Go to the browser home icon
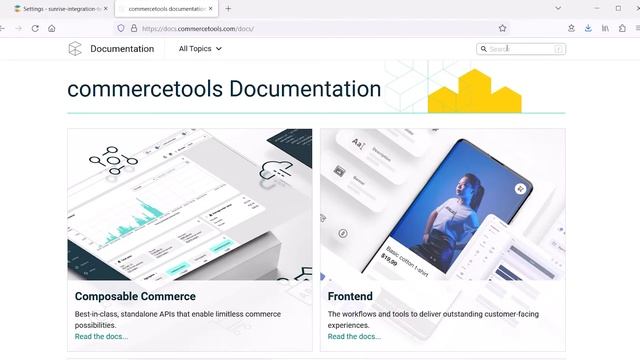This screenshot has width=640, height=360. 51,28
